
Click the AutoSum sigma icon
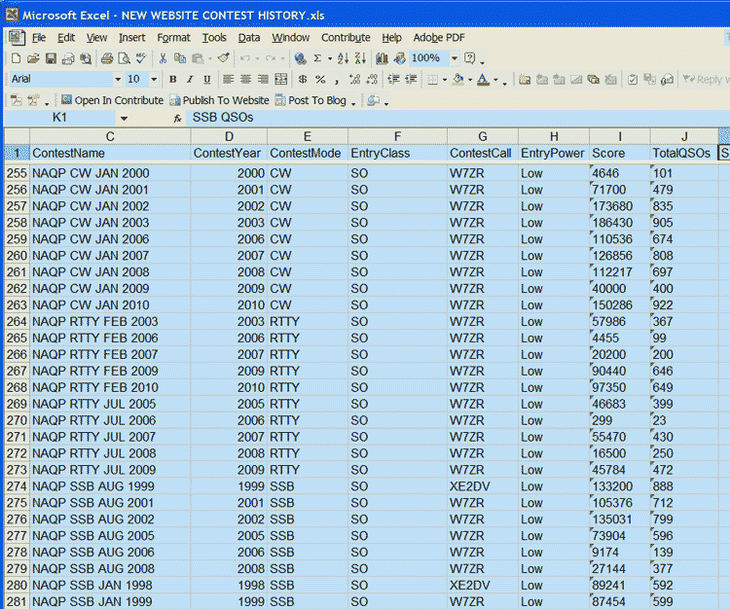pyautogui.click(x=317, y=59)
